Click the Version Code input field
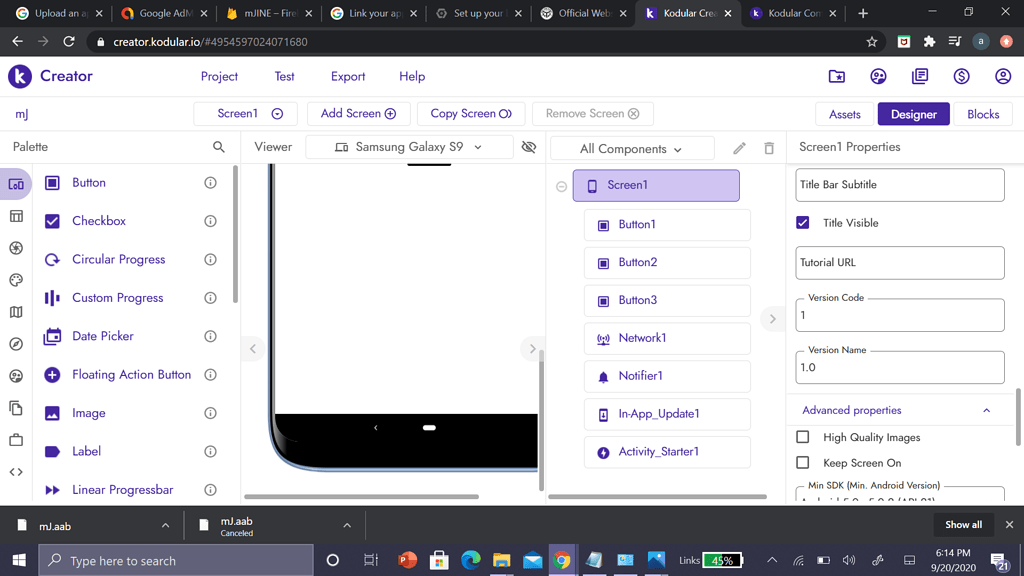The image size is (1024, 576). pyautogui.click(x=900, y=315)
